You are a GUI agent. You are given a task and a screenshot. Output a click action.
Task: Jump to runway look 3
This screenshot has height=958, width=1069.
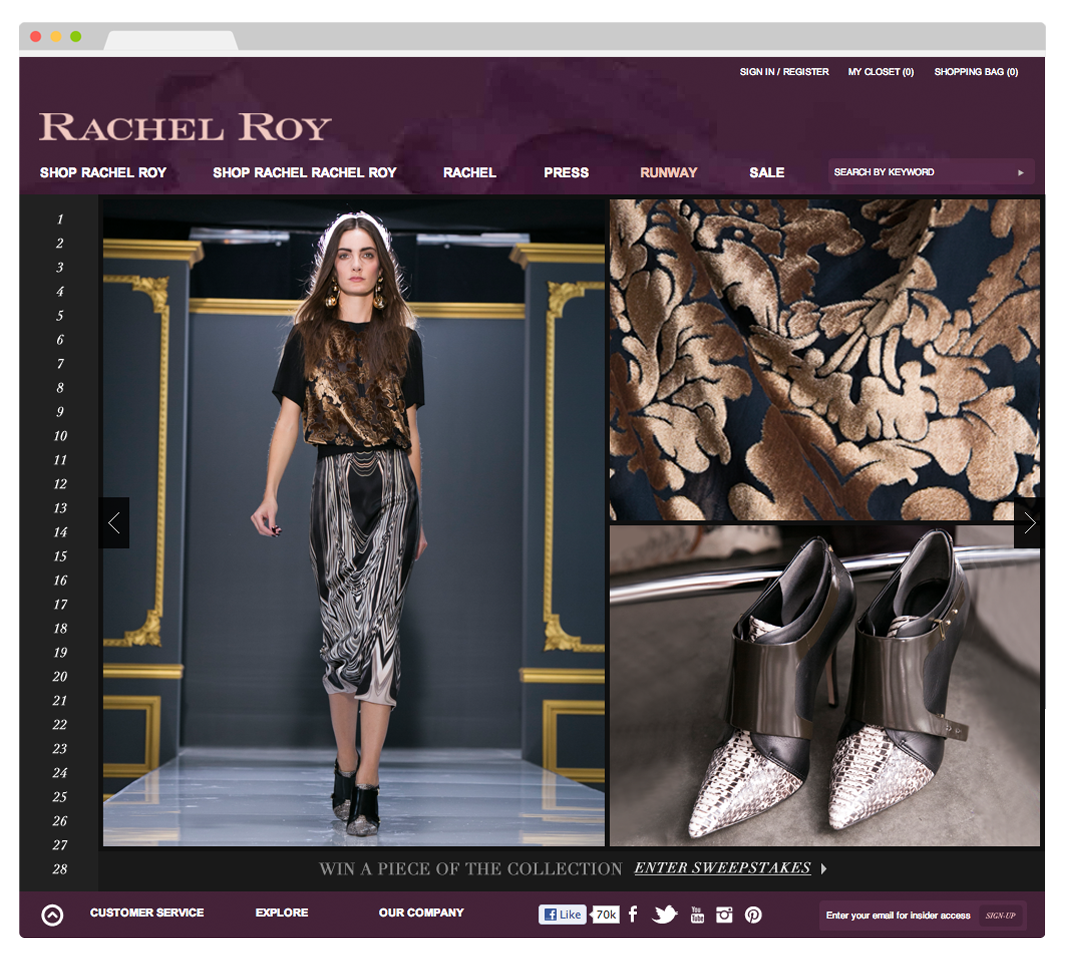click(60, 267)
